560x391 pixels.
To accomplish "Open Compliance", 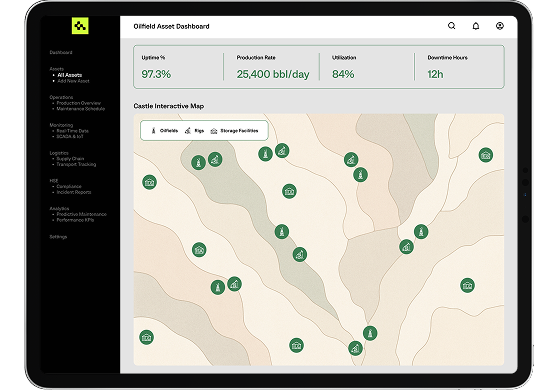I will coord(69,186).
